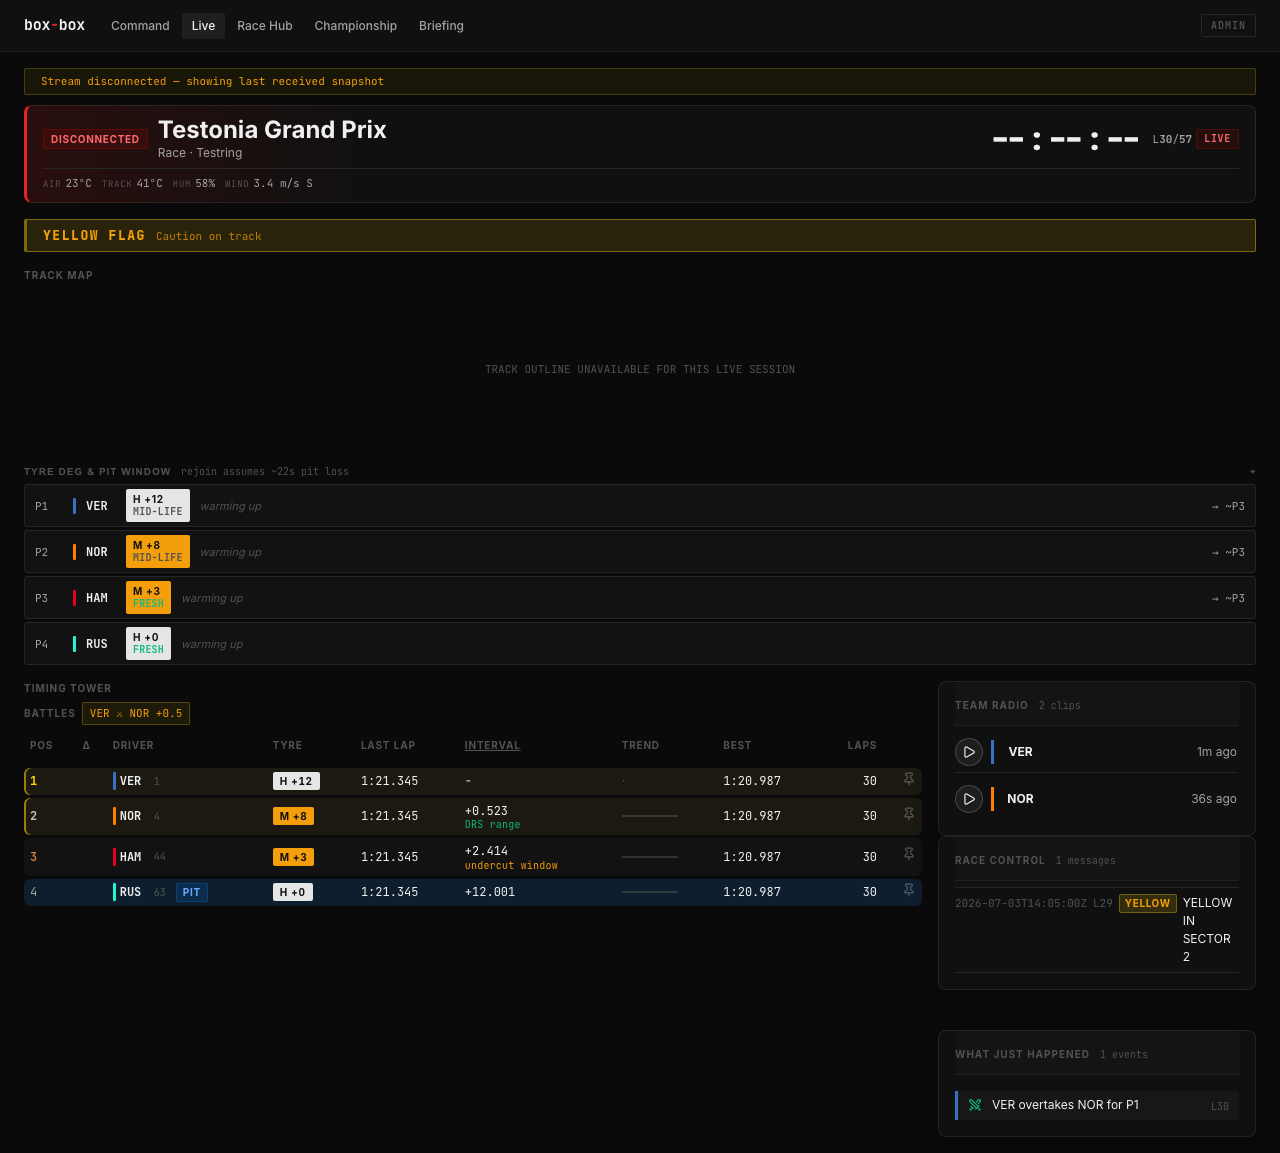Open the P3 HAM tyre deg row
This screenshot has height=1153, width=1280.
pyautogui.click(x=640, y=598)
